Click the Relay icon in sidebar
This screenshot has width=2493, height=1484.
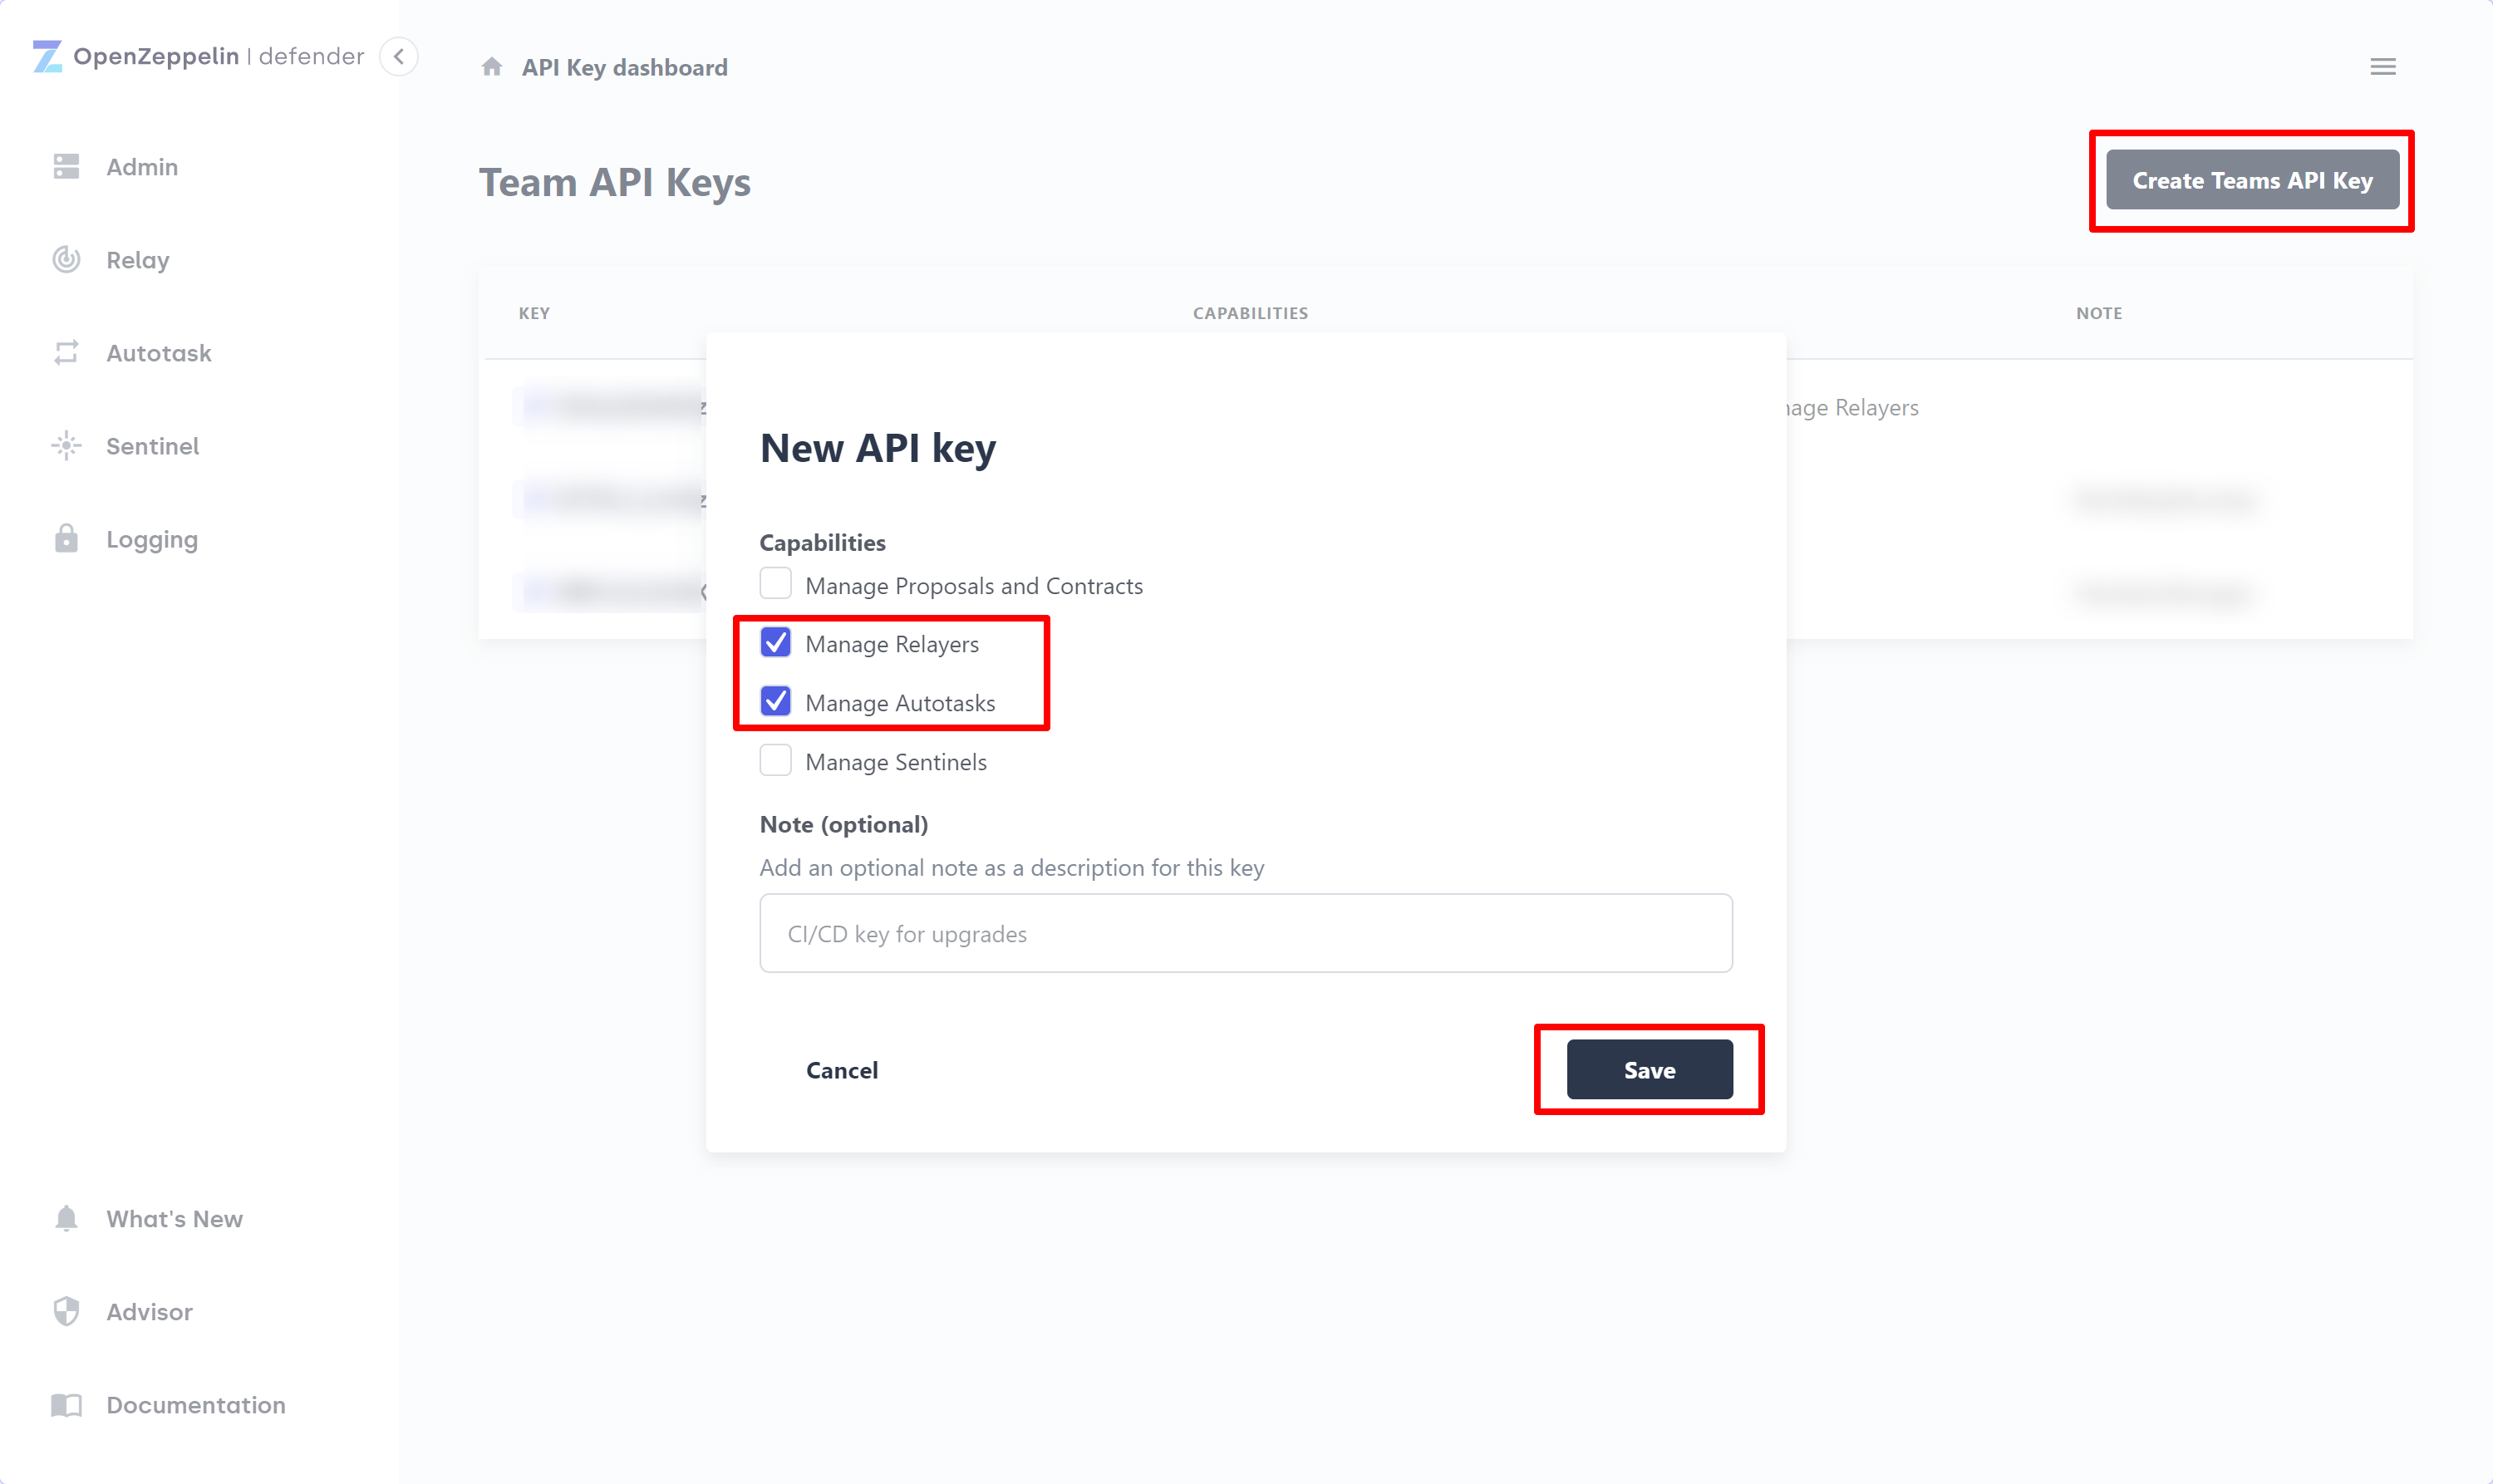pos(66,260)
